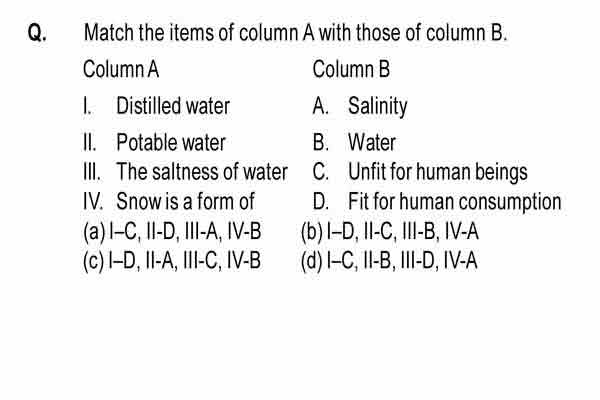
Task: Click 'Unfit for human beings' entry
Action: pos(438,172)
